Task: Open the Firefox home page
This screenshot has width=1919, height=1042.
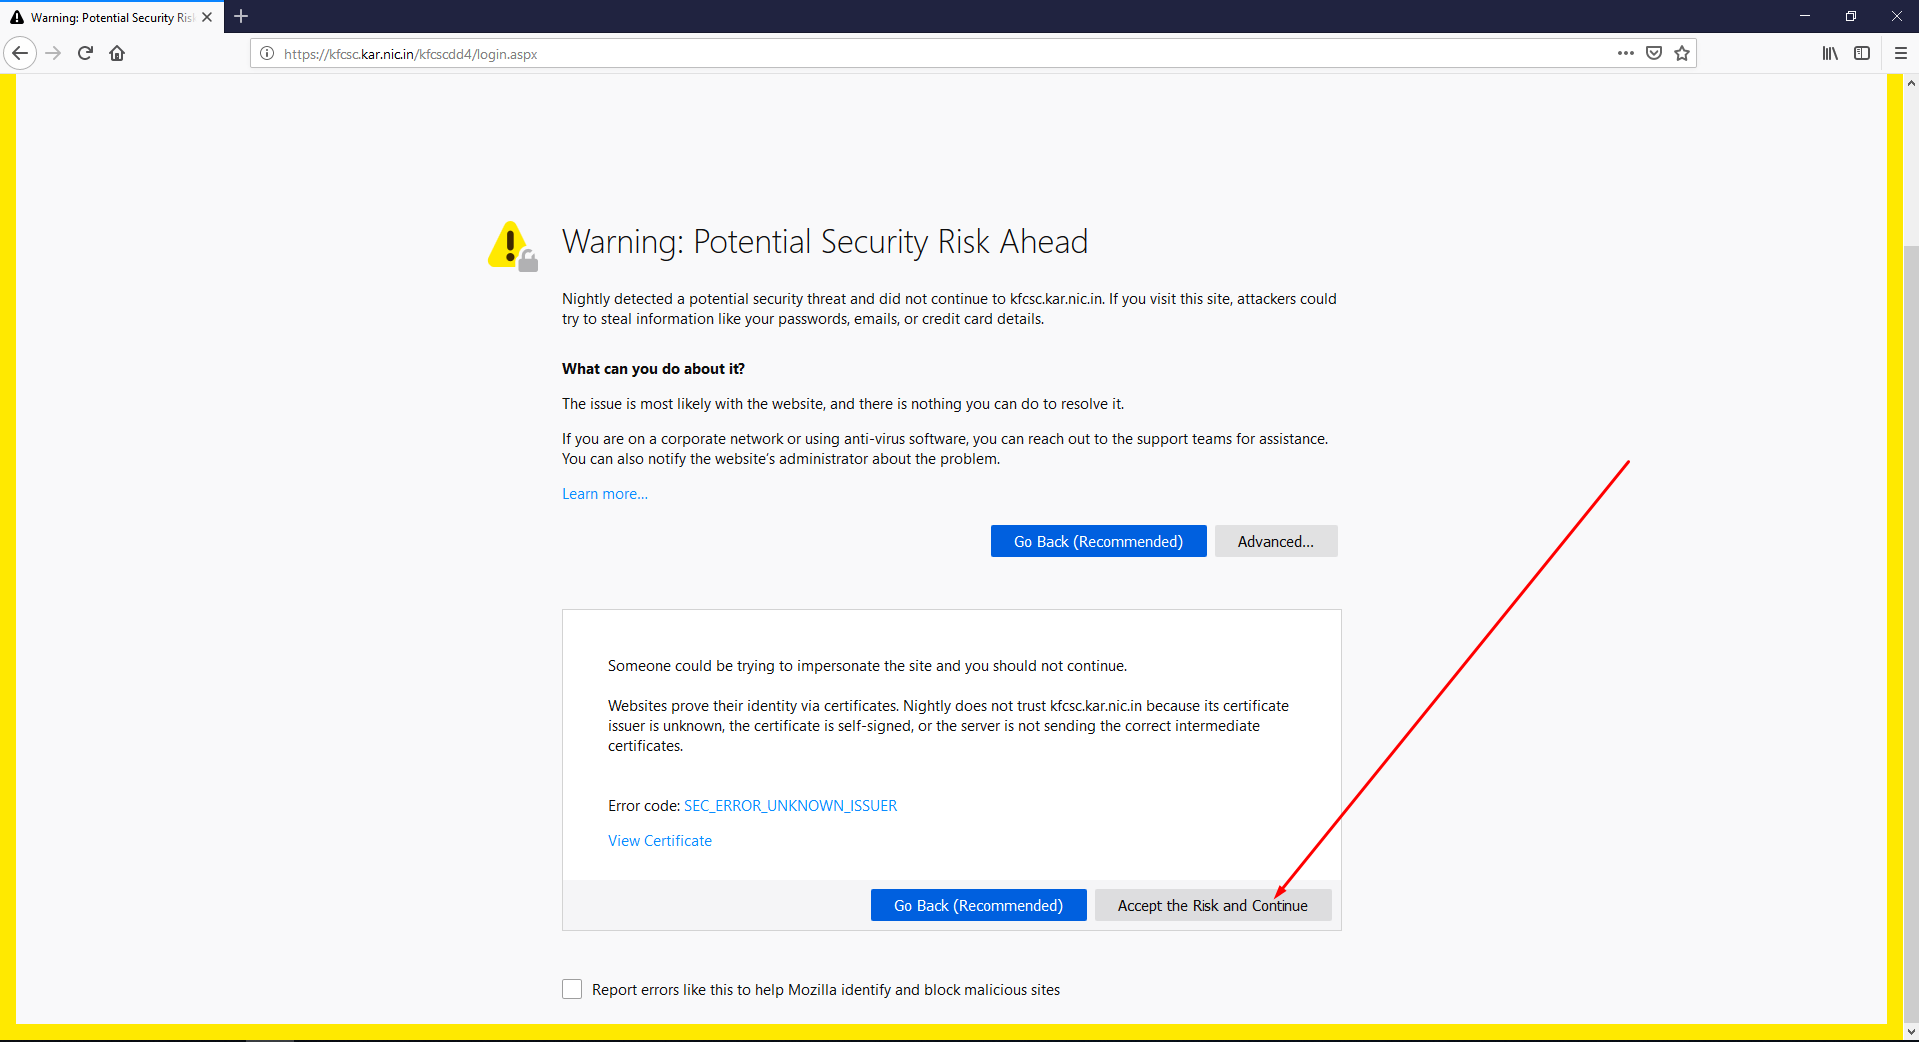Action: (x=117, y=53)
